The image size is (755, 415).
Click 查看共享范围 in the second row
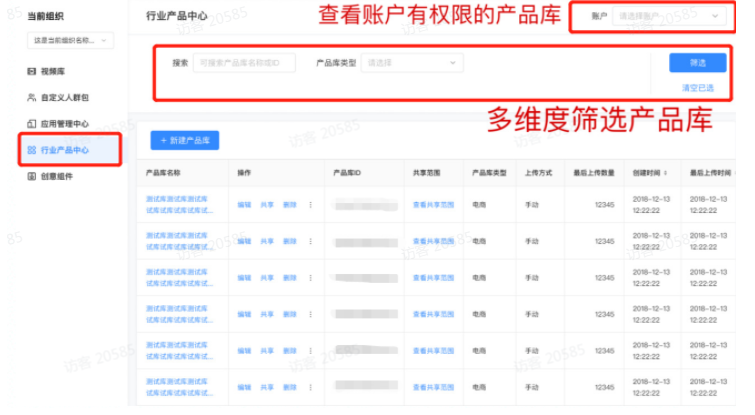(x=433, y=241)
